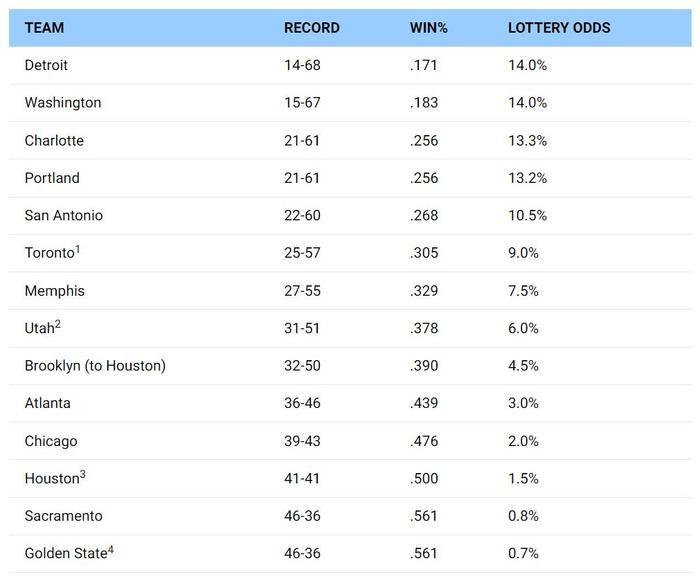Click the TEAM column header
This screenshot has width=700, height=586.
(44, 28)
